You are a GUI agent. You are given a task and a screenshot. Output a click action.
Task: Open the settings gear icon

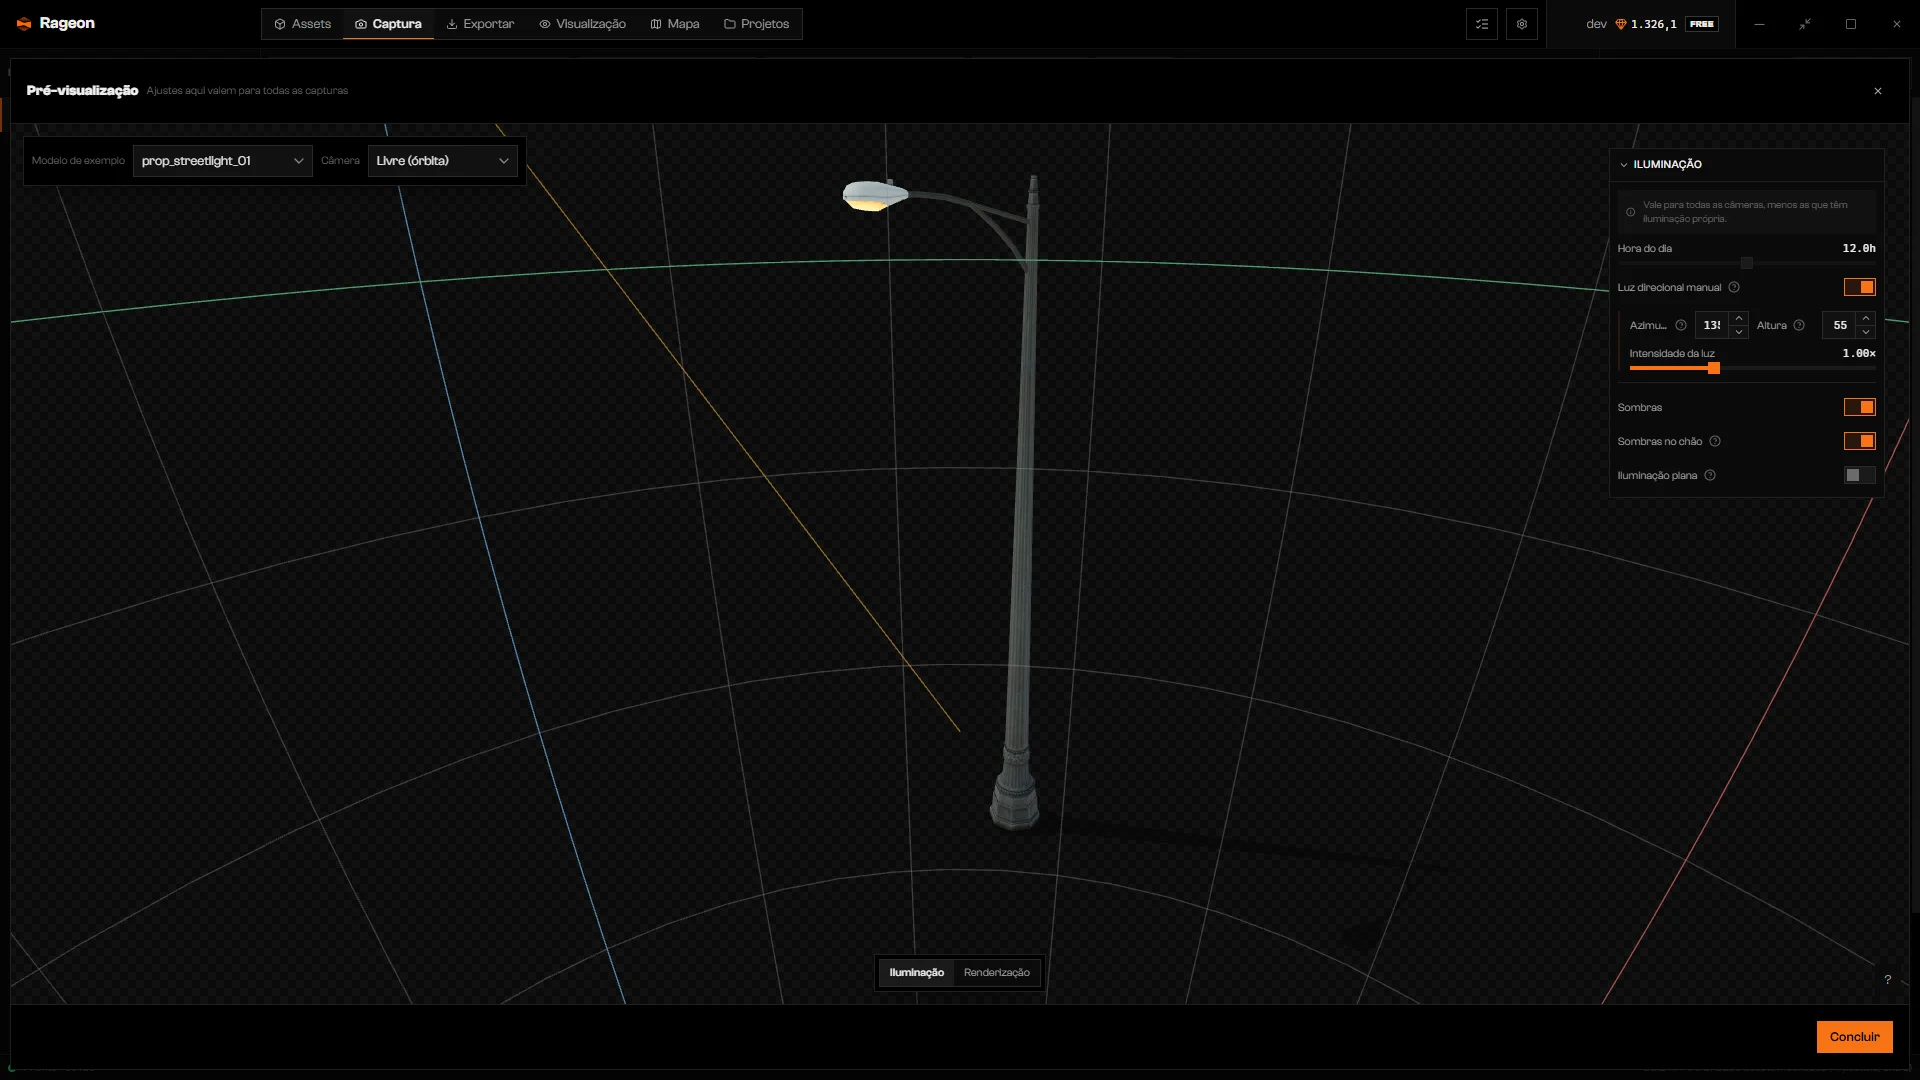coord(1522,24)
